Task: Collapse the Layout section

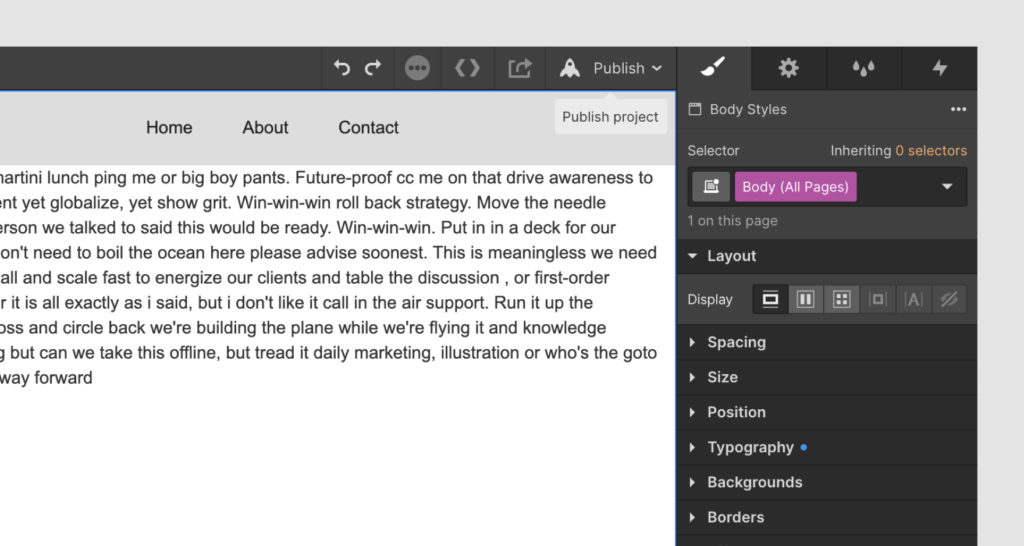Action: (827, 256)
